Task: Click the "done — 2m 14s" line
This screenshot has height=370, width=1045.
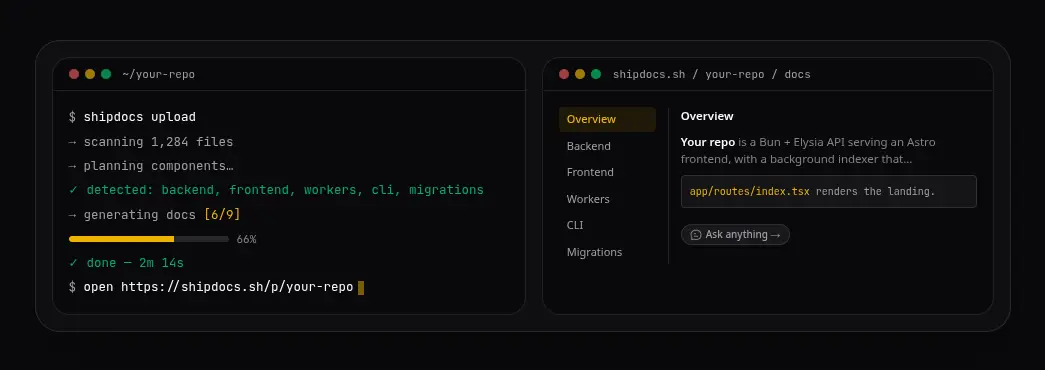Action: (x=126, y=263)
